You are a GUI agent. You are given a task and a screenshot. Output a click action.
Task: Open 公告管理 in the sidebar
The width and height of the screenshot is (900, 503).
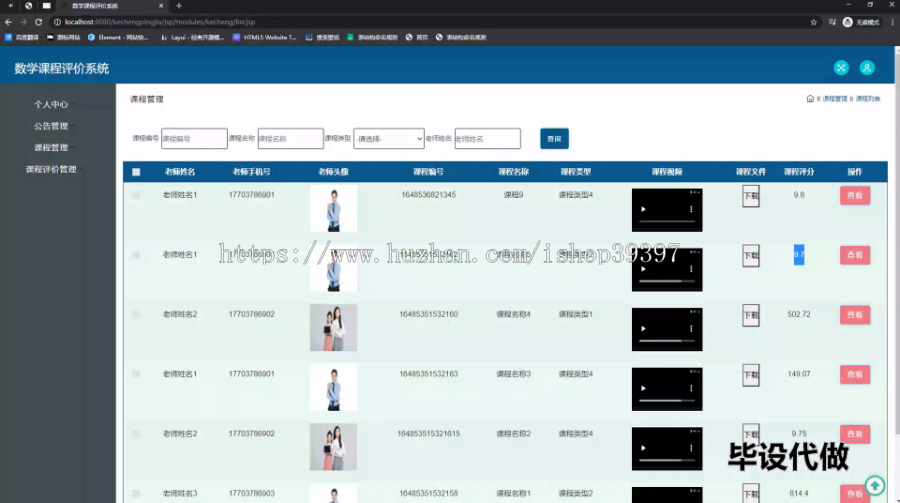click(51, 126)
